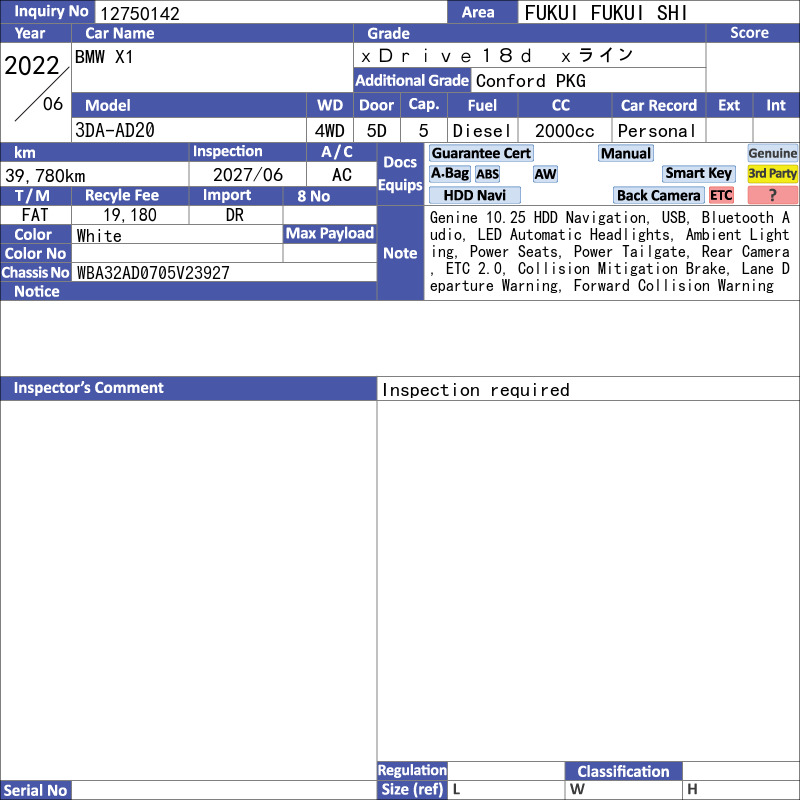Select the AW equipment tag
Viewport: 800px width, 800px height.
tap(545, 174)
